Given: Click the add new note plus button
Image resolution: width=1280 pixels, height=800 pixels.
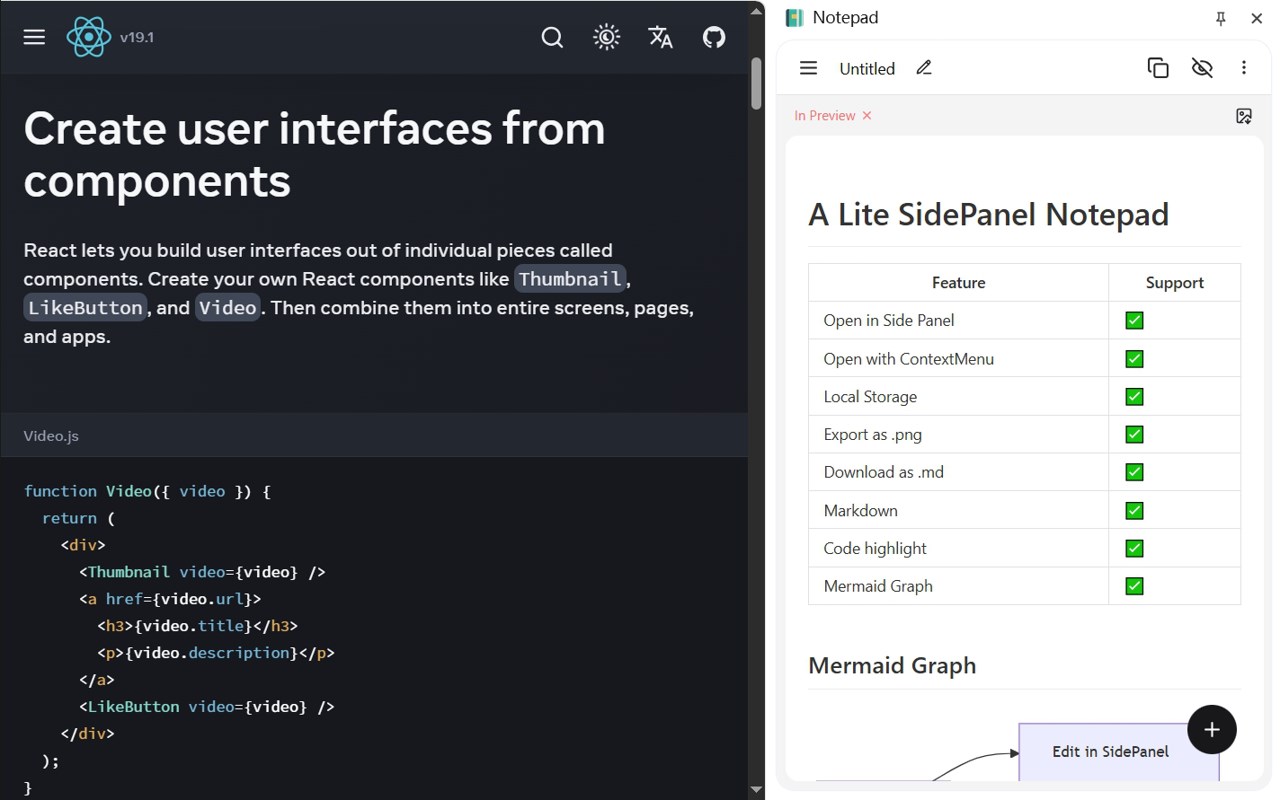Looking at the screenshot, I should pyautogui.click(x=1212, y=729).
